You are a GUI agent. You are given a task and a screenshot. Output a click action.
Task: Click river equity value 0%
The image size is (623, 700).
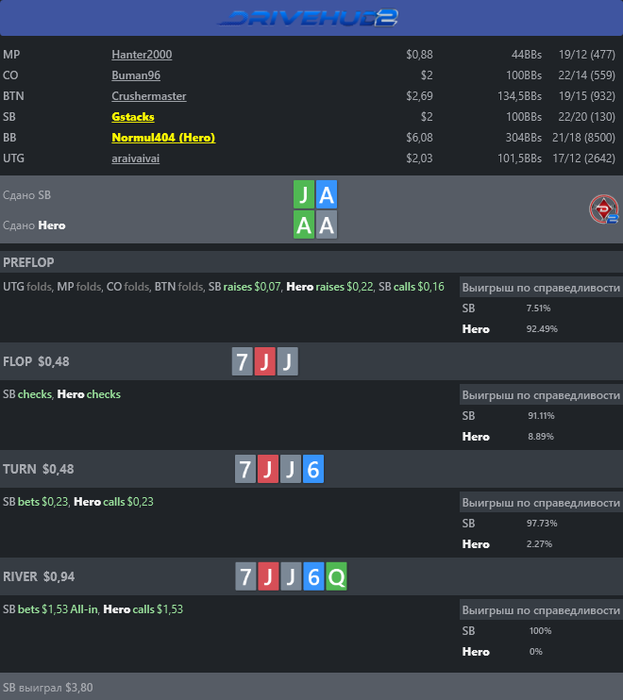(x=536, y=652)
